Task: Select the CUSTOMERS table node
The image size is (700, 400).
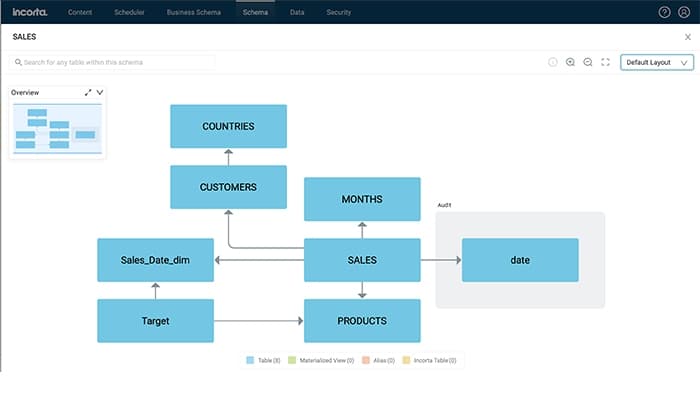Action: [x=228, y=187]
